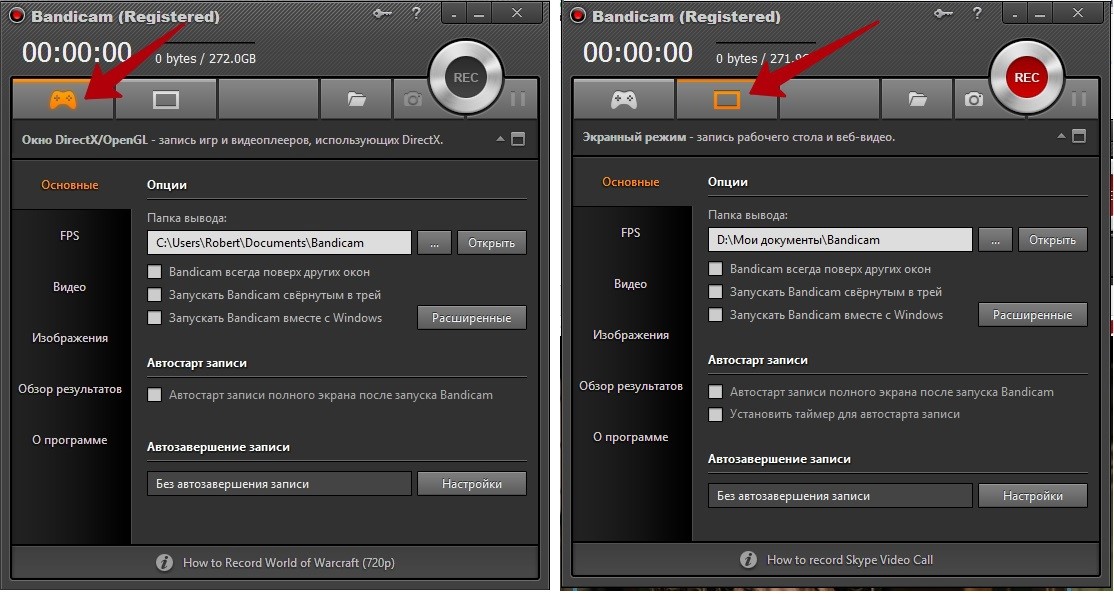Toggle 'Автостарт записи полного экрана' in left window
The width and height of the screenshot is (1114, 594).
(154, 395)
